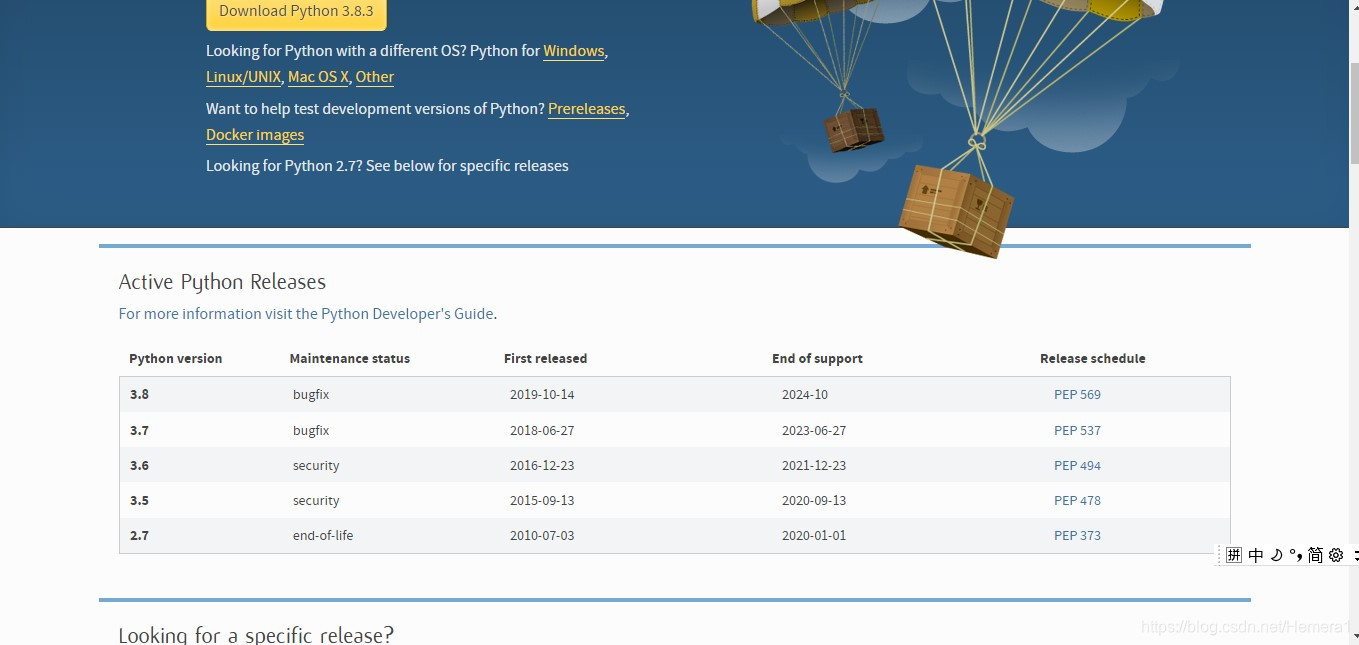Switch simplified/traditional character mode on IME bar

[x=1315, y=555]
